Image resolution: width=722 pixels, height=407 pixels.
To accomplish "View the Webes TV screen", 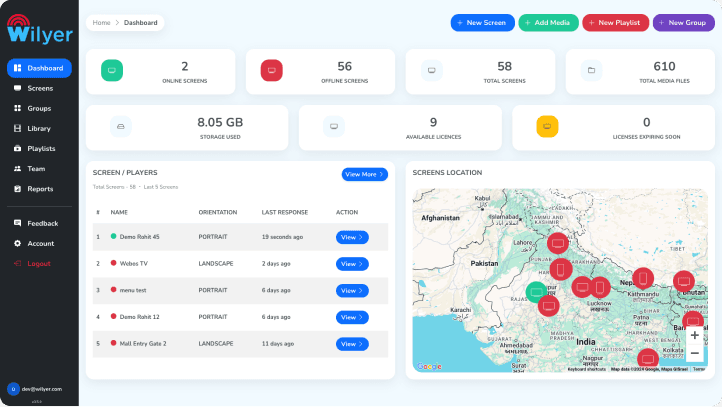I will pos(352,264).
